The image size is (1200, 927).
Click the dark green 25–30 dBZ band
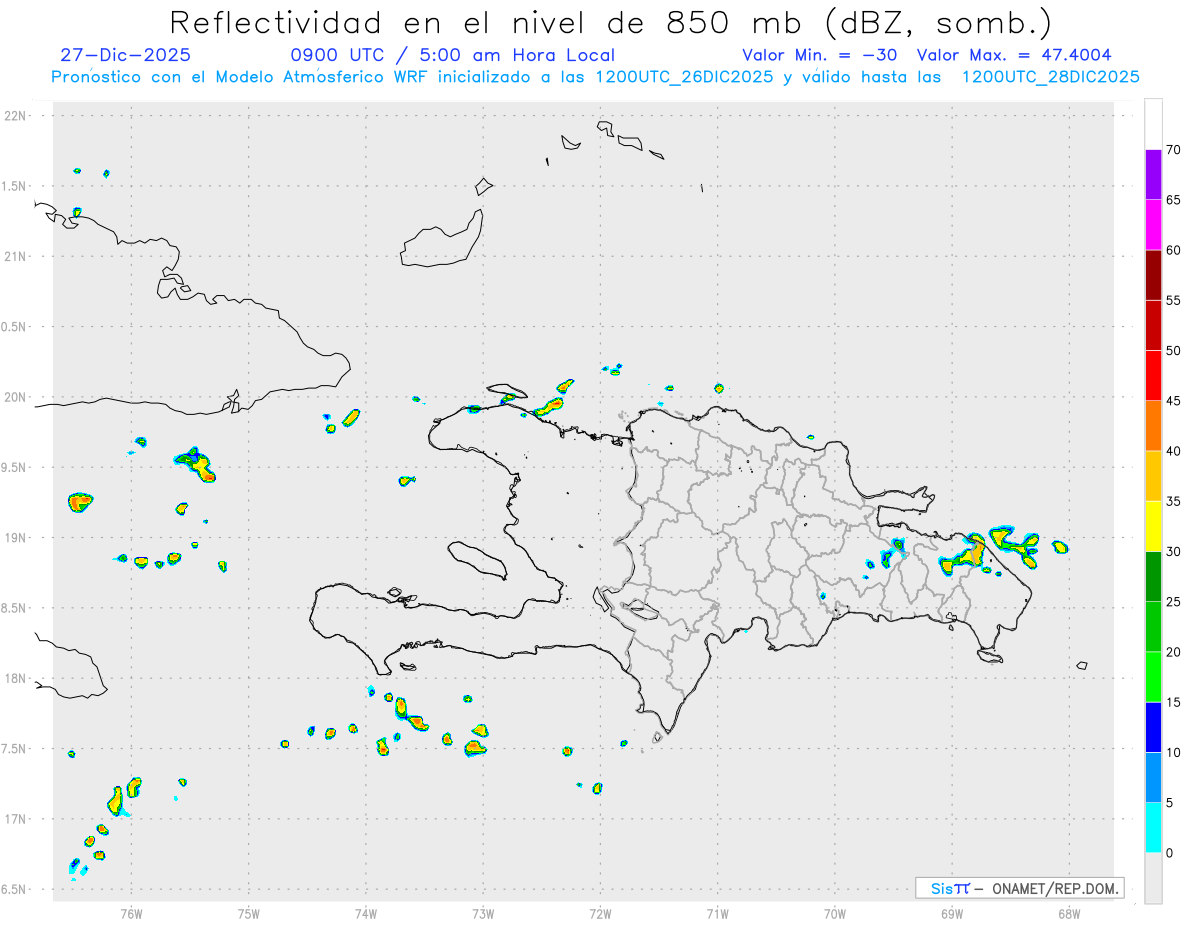point(1153,576)
